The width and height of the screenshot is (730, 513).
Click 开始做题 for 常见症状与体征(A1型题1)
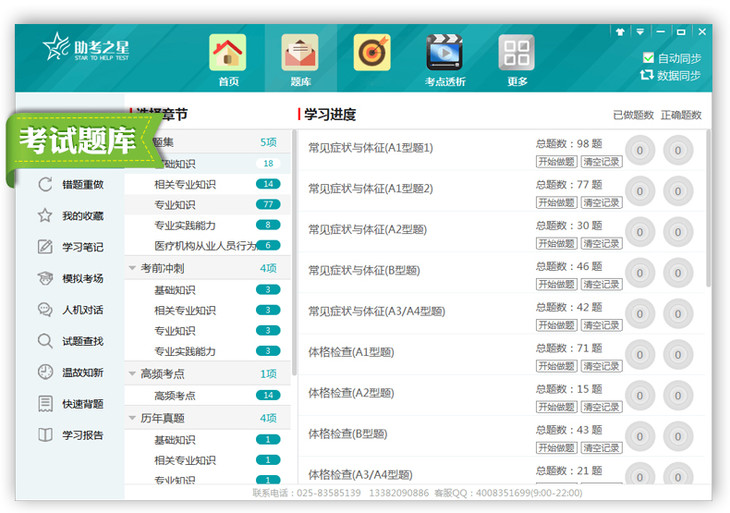(x=556, y=161)
